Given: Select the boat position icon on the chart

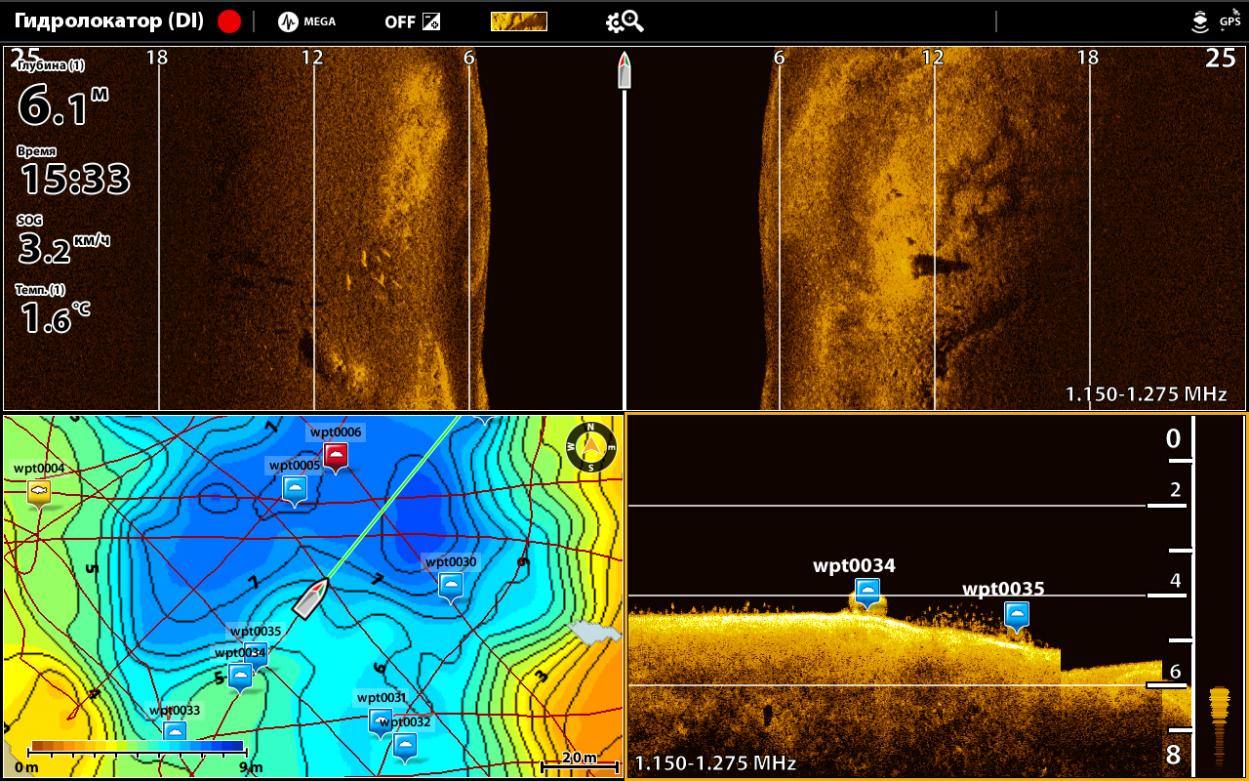Looking at the screenshot, I should point(311,596).
